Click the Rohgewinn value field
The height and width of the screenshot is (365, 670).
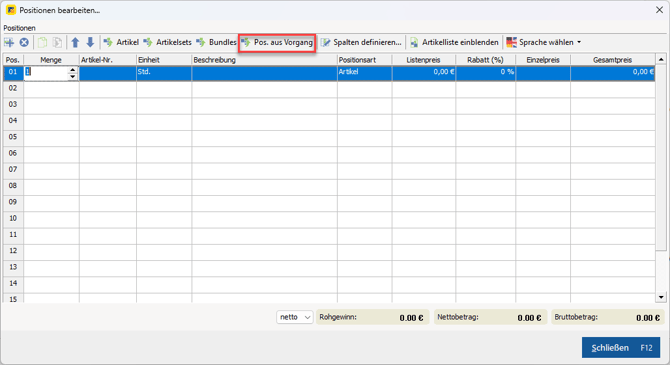pyautogui.click(x=372, y=318)
